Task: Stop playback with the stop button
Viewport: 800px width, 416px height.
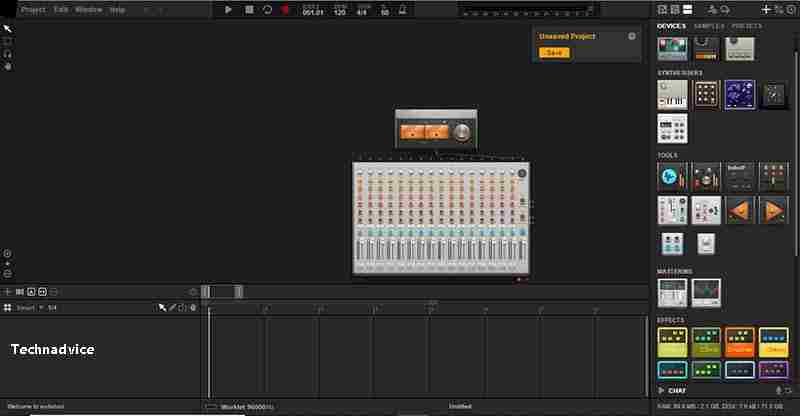Action: click(248, 10)
